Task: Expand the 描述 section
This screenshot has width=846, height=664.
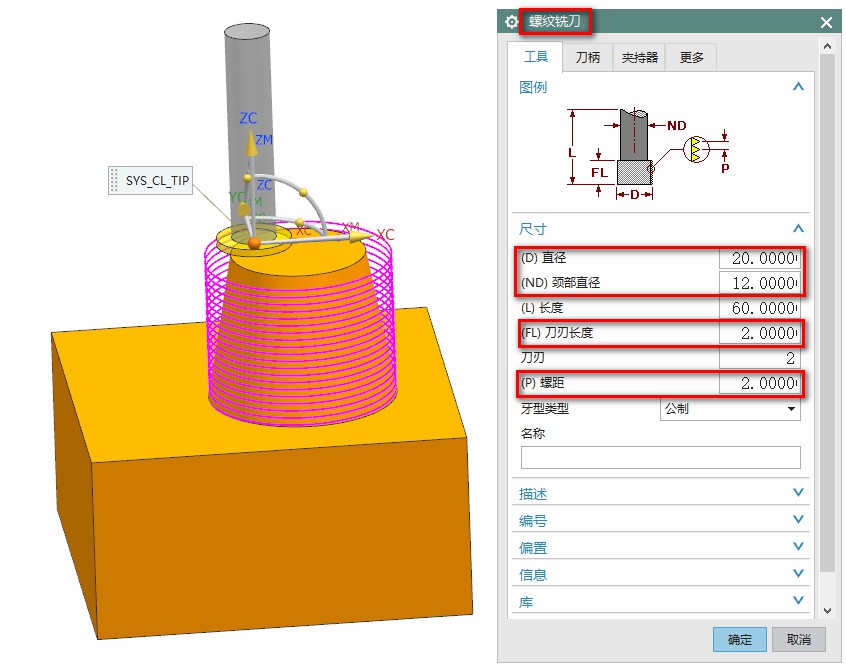Action: [797, 493]
